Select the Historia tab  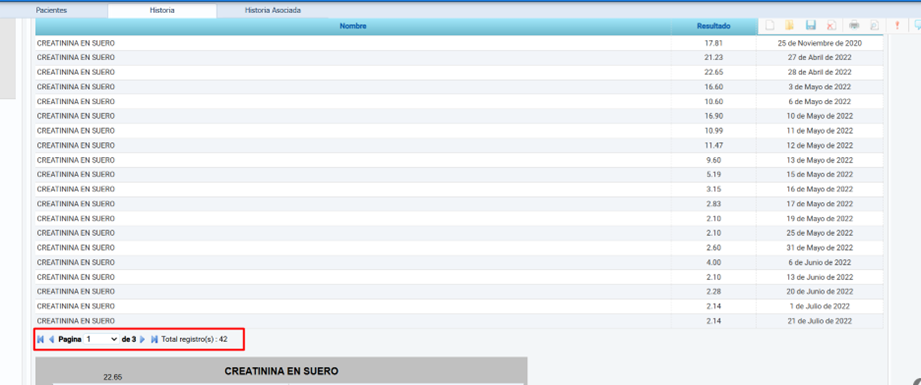click(162, 11)
